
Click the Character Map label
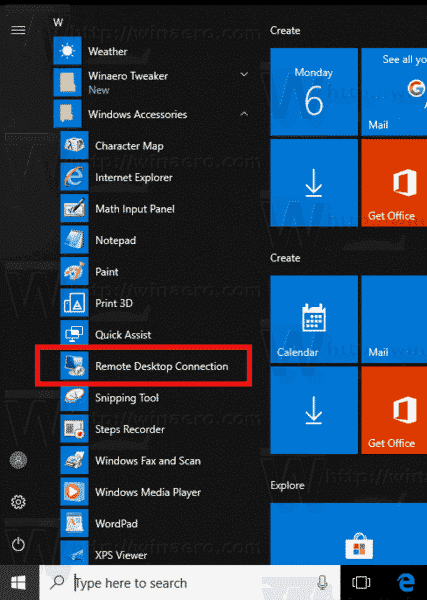coord(129,146)
